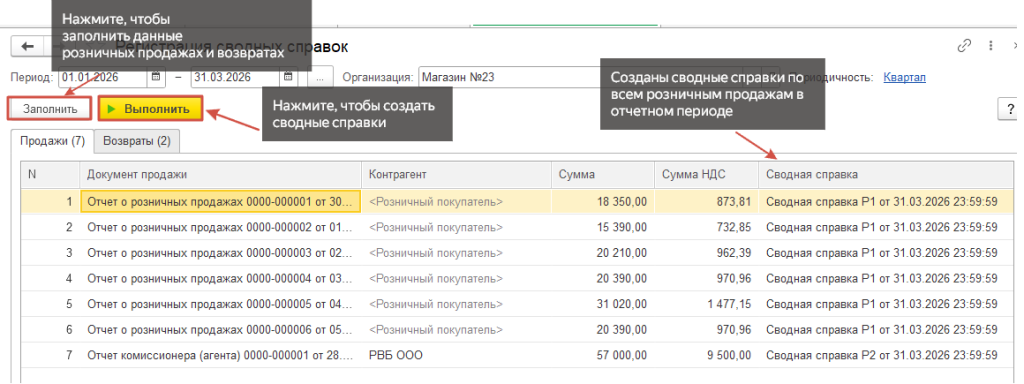This screenshot has height=384, width=1024.
Task: Select document Отчет о розничных продажах 0000-000003
Action: (220, 253)
